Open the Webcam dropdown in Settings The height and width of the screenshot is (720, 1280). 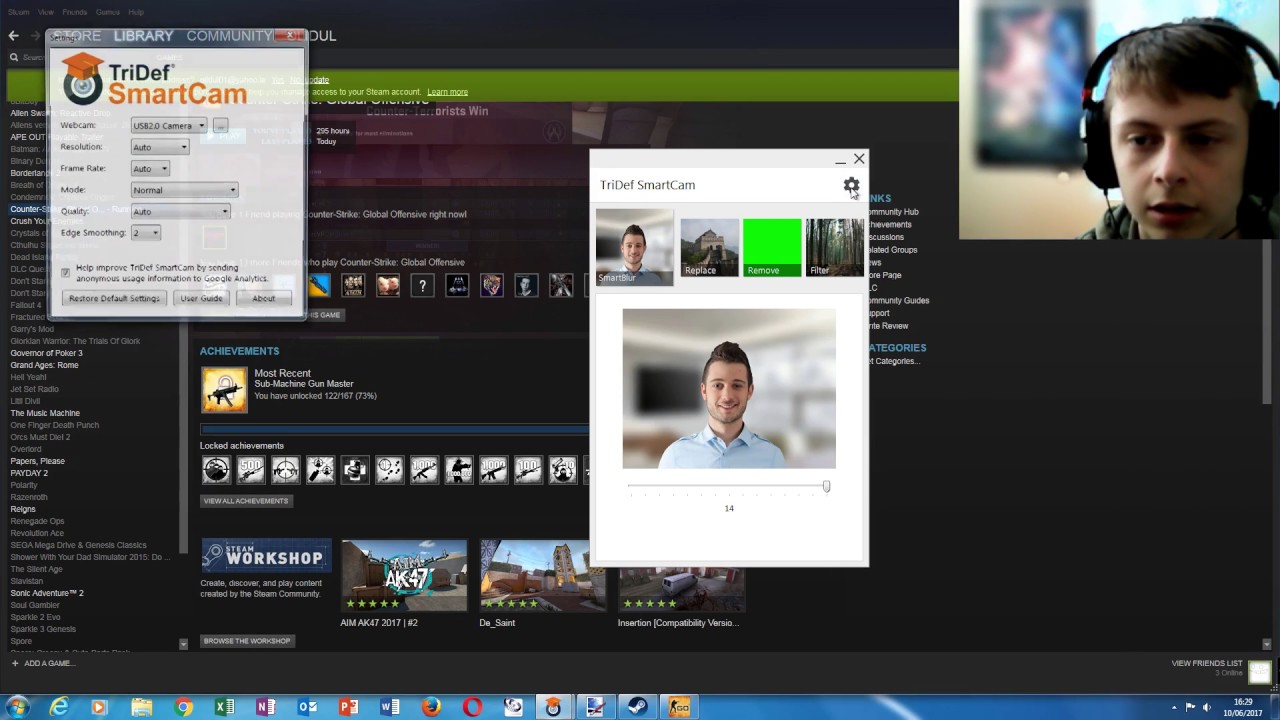tap(169, 125)
